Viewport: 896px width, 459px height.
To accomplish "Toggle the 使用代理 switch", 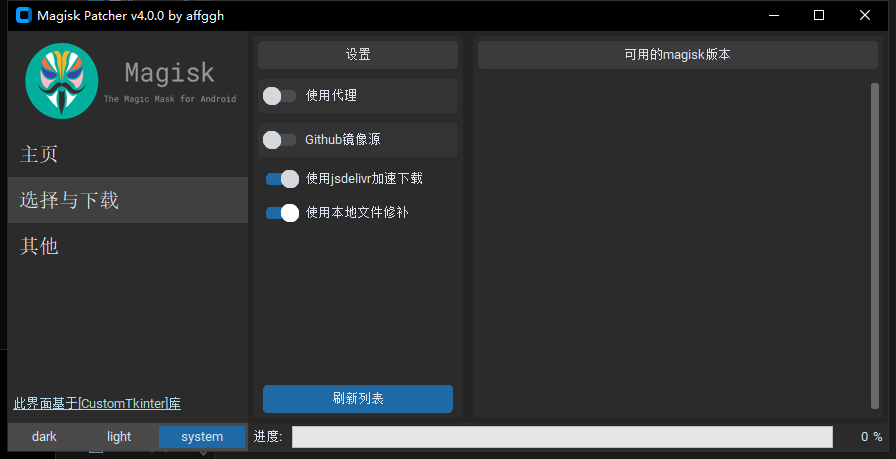I will pos(279,96).
